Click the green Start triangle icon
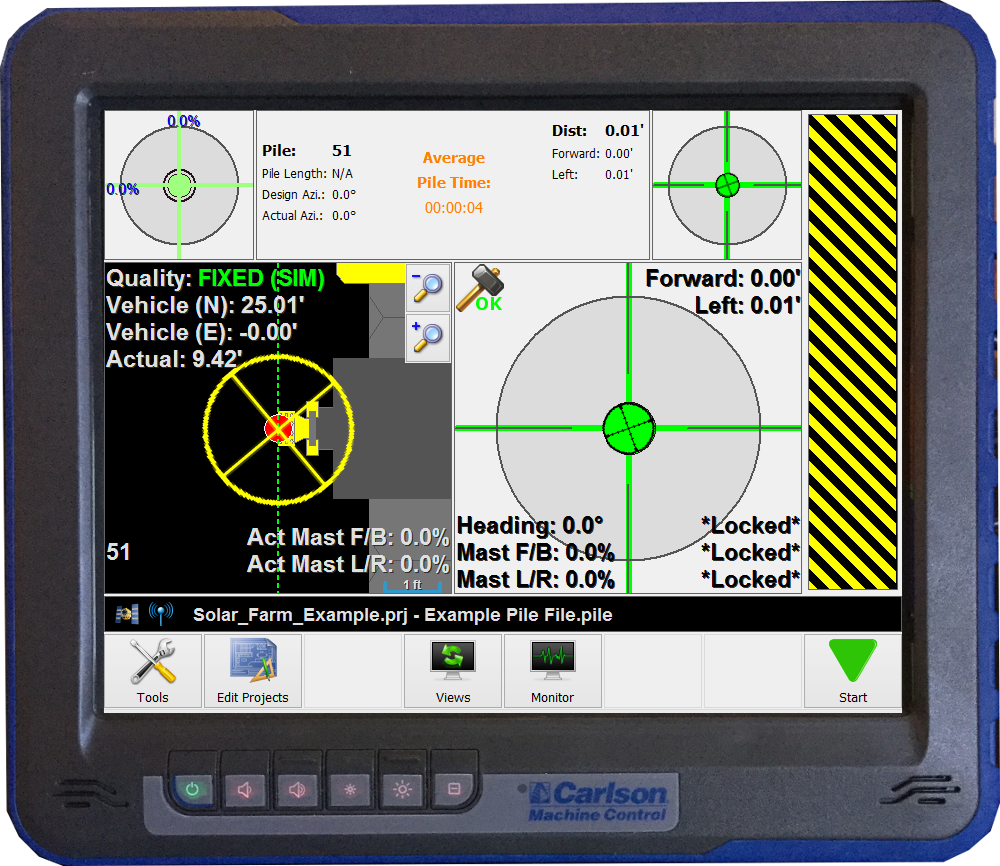The height and width of the screenshot is (866, 1000). (x=851, y=661)
